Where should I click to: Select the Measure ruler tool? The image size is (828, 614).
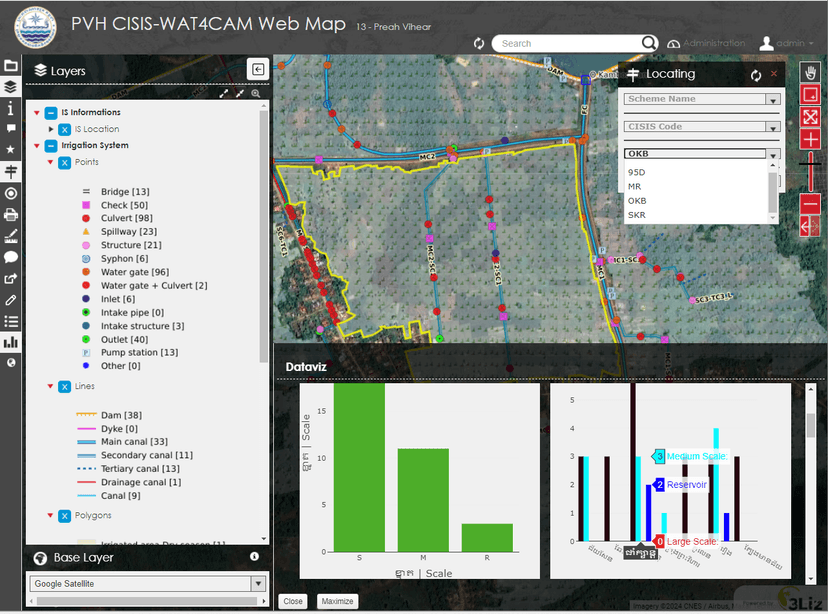[11, 236]
